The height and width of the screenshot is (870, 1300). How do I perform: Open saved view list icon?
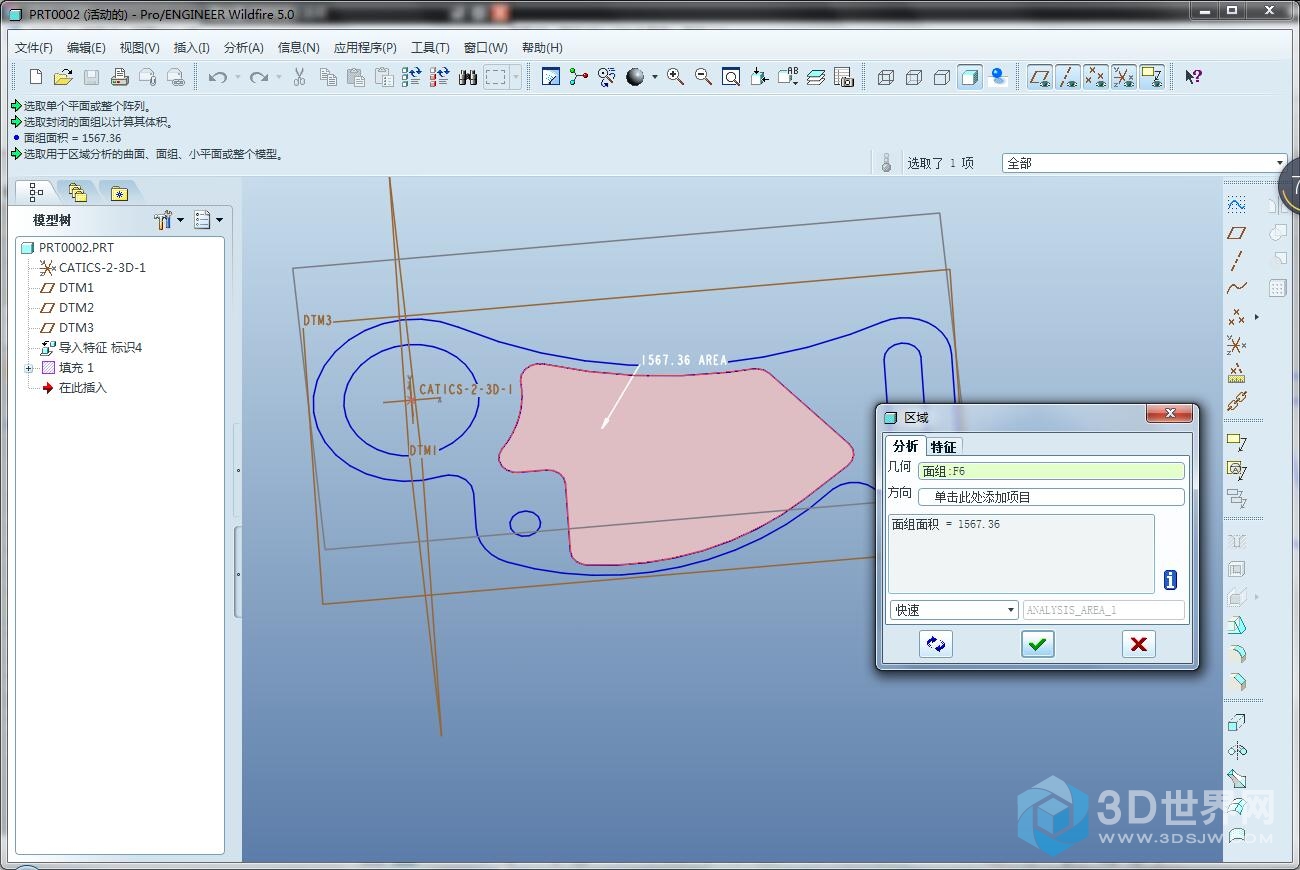787,77
